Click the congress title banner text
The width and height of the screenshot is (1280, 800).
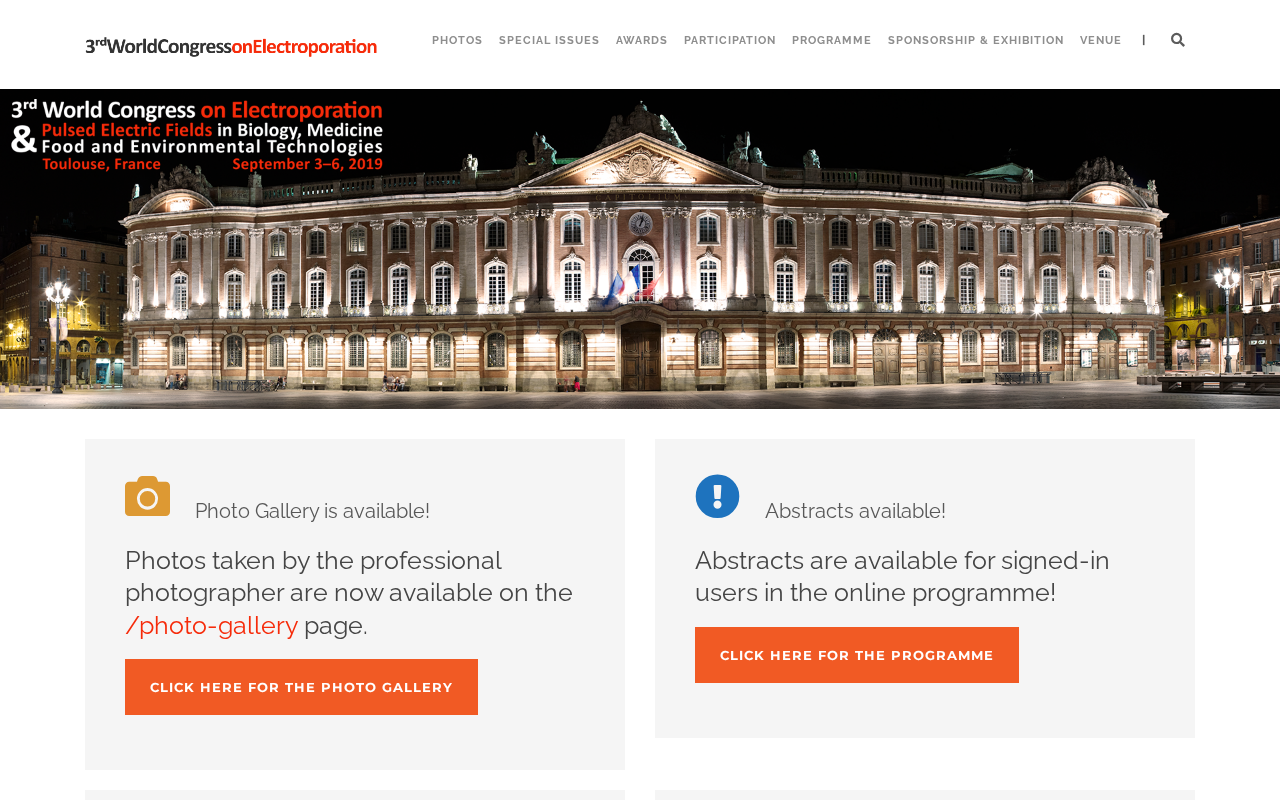197,135
